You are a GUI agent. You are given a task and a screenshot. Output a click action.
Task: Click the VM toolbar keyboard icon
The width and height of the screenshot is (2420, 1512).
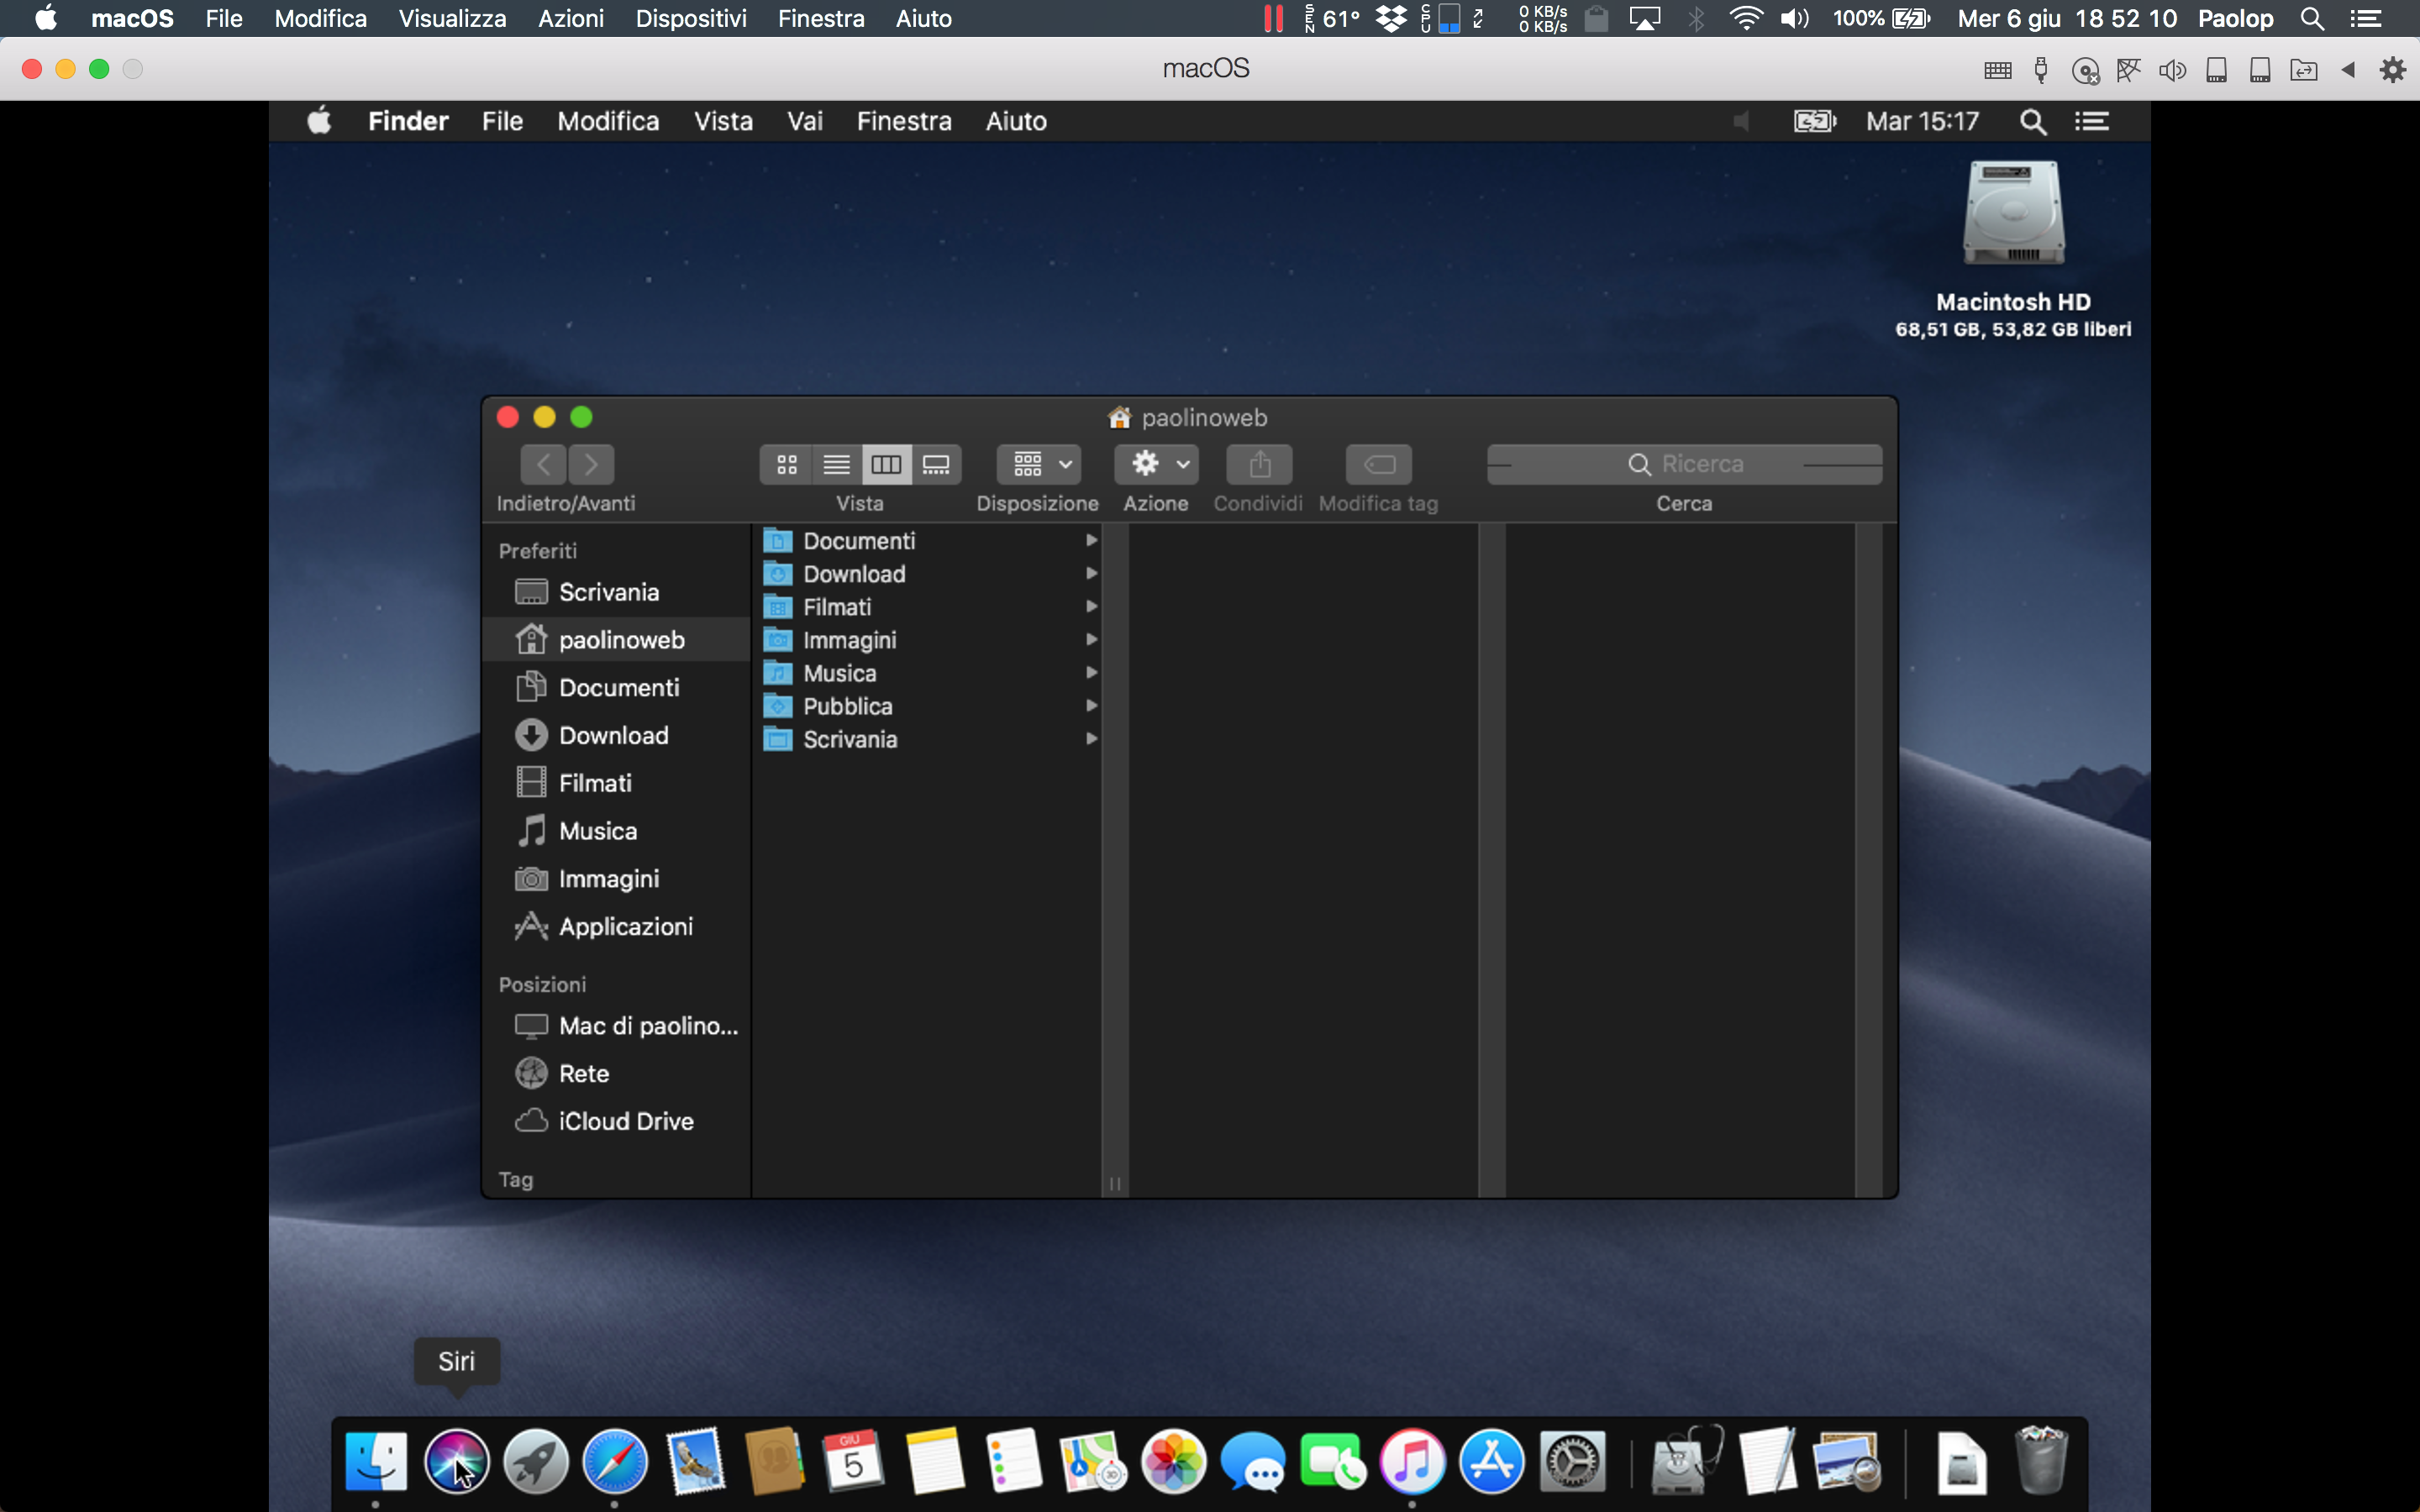(x=1998, y=70)
